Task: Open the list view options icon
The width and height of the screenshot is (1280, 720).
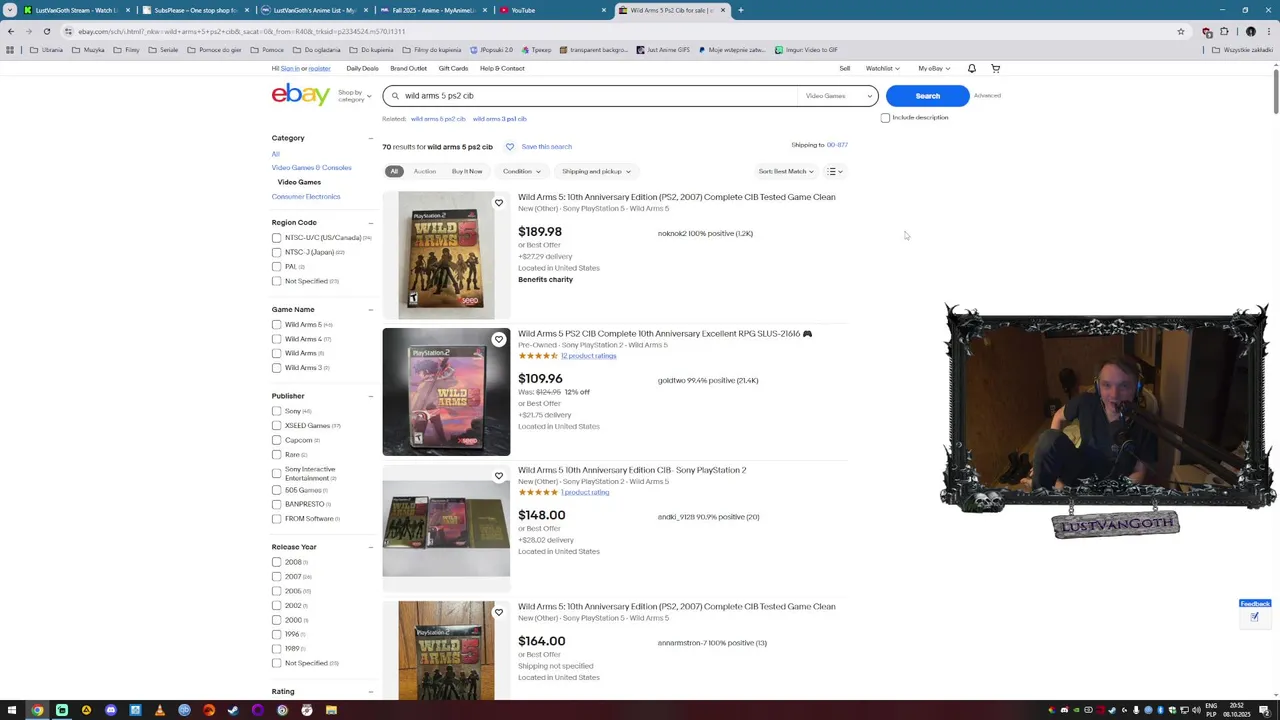Action: [834, 171]
